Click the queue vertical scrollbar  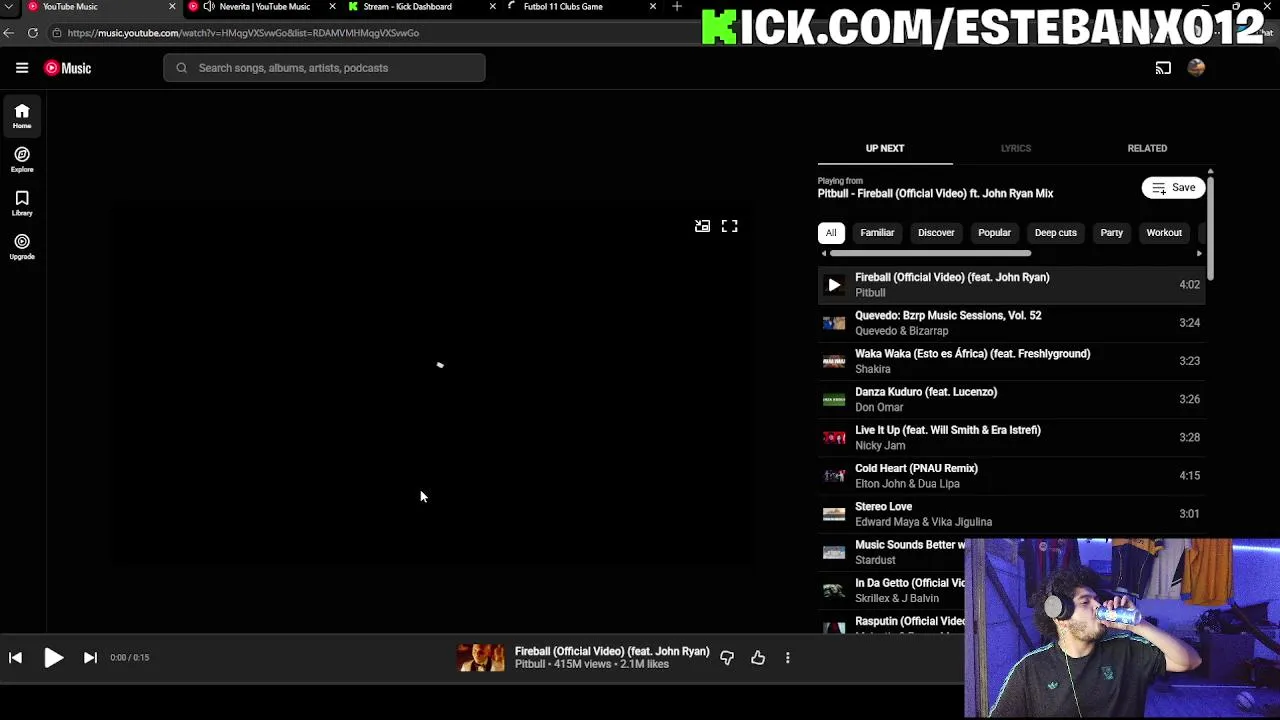1210,228
